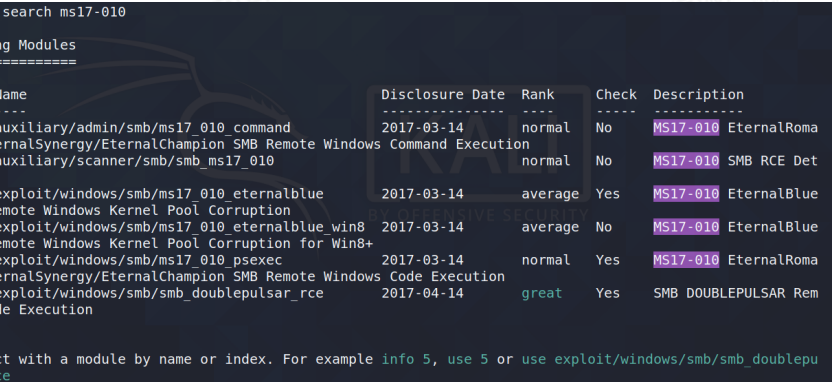Select the exploit/windows/smb/ms17_010_psexec module name
This screenshot has height=382, width=832.
point(141,260)
